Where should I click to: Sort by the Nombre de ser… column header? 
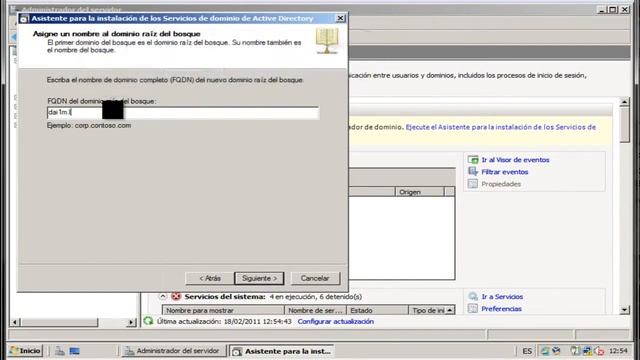315,310
